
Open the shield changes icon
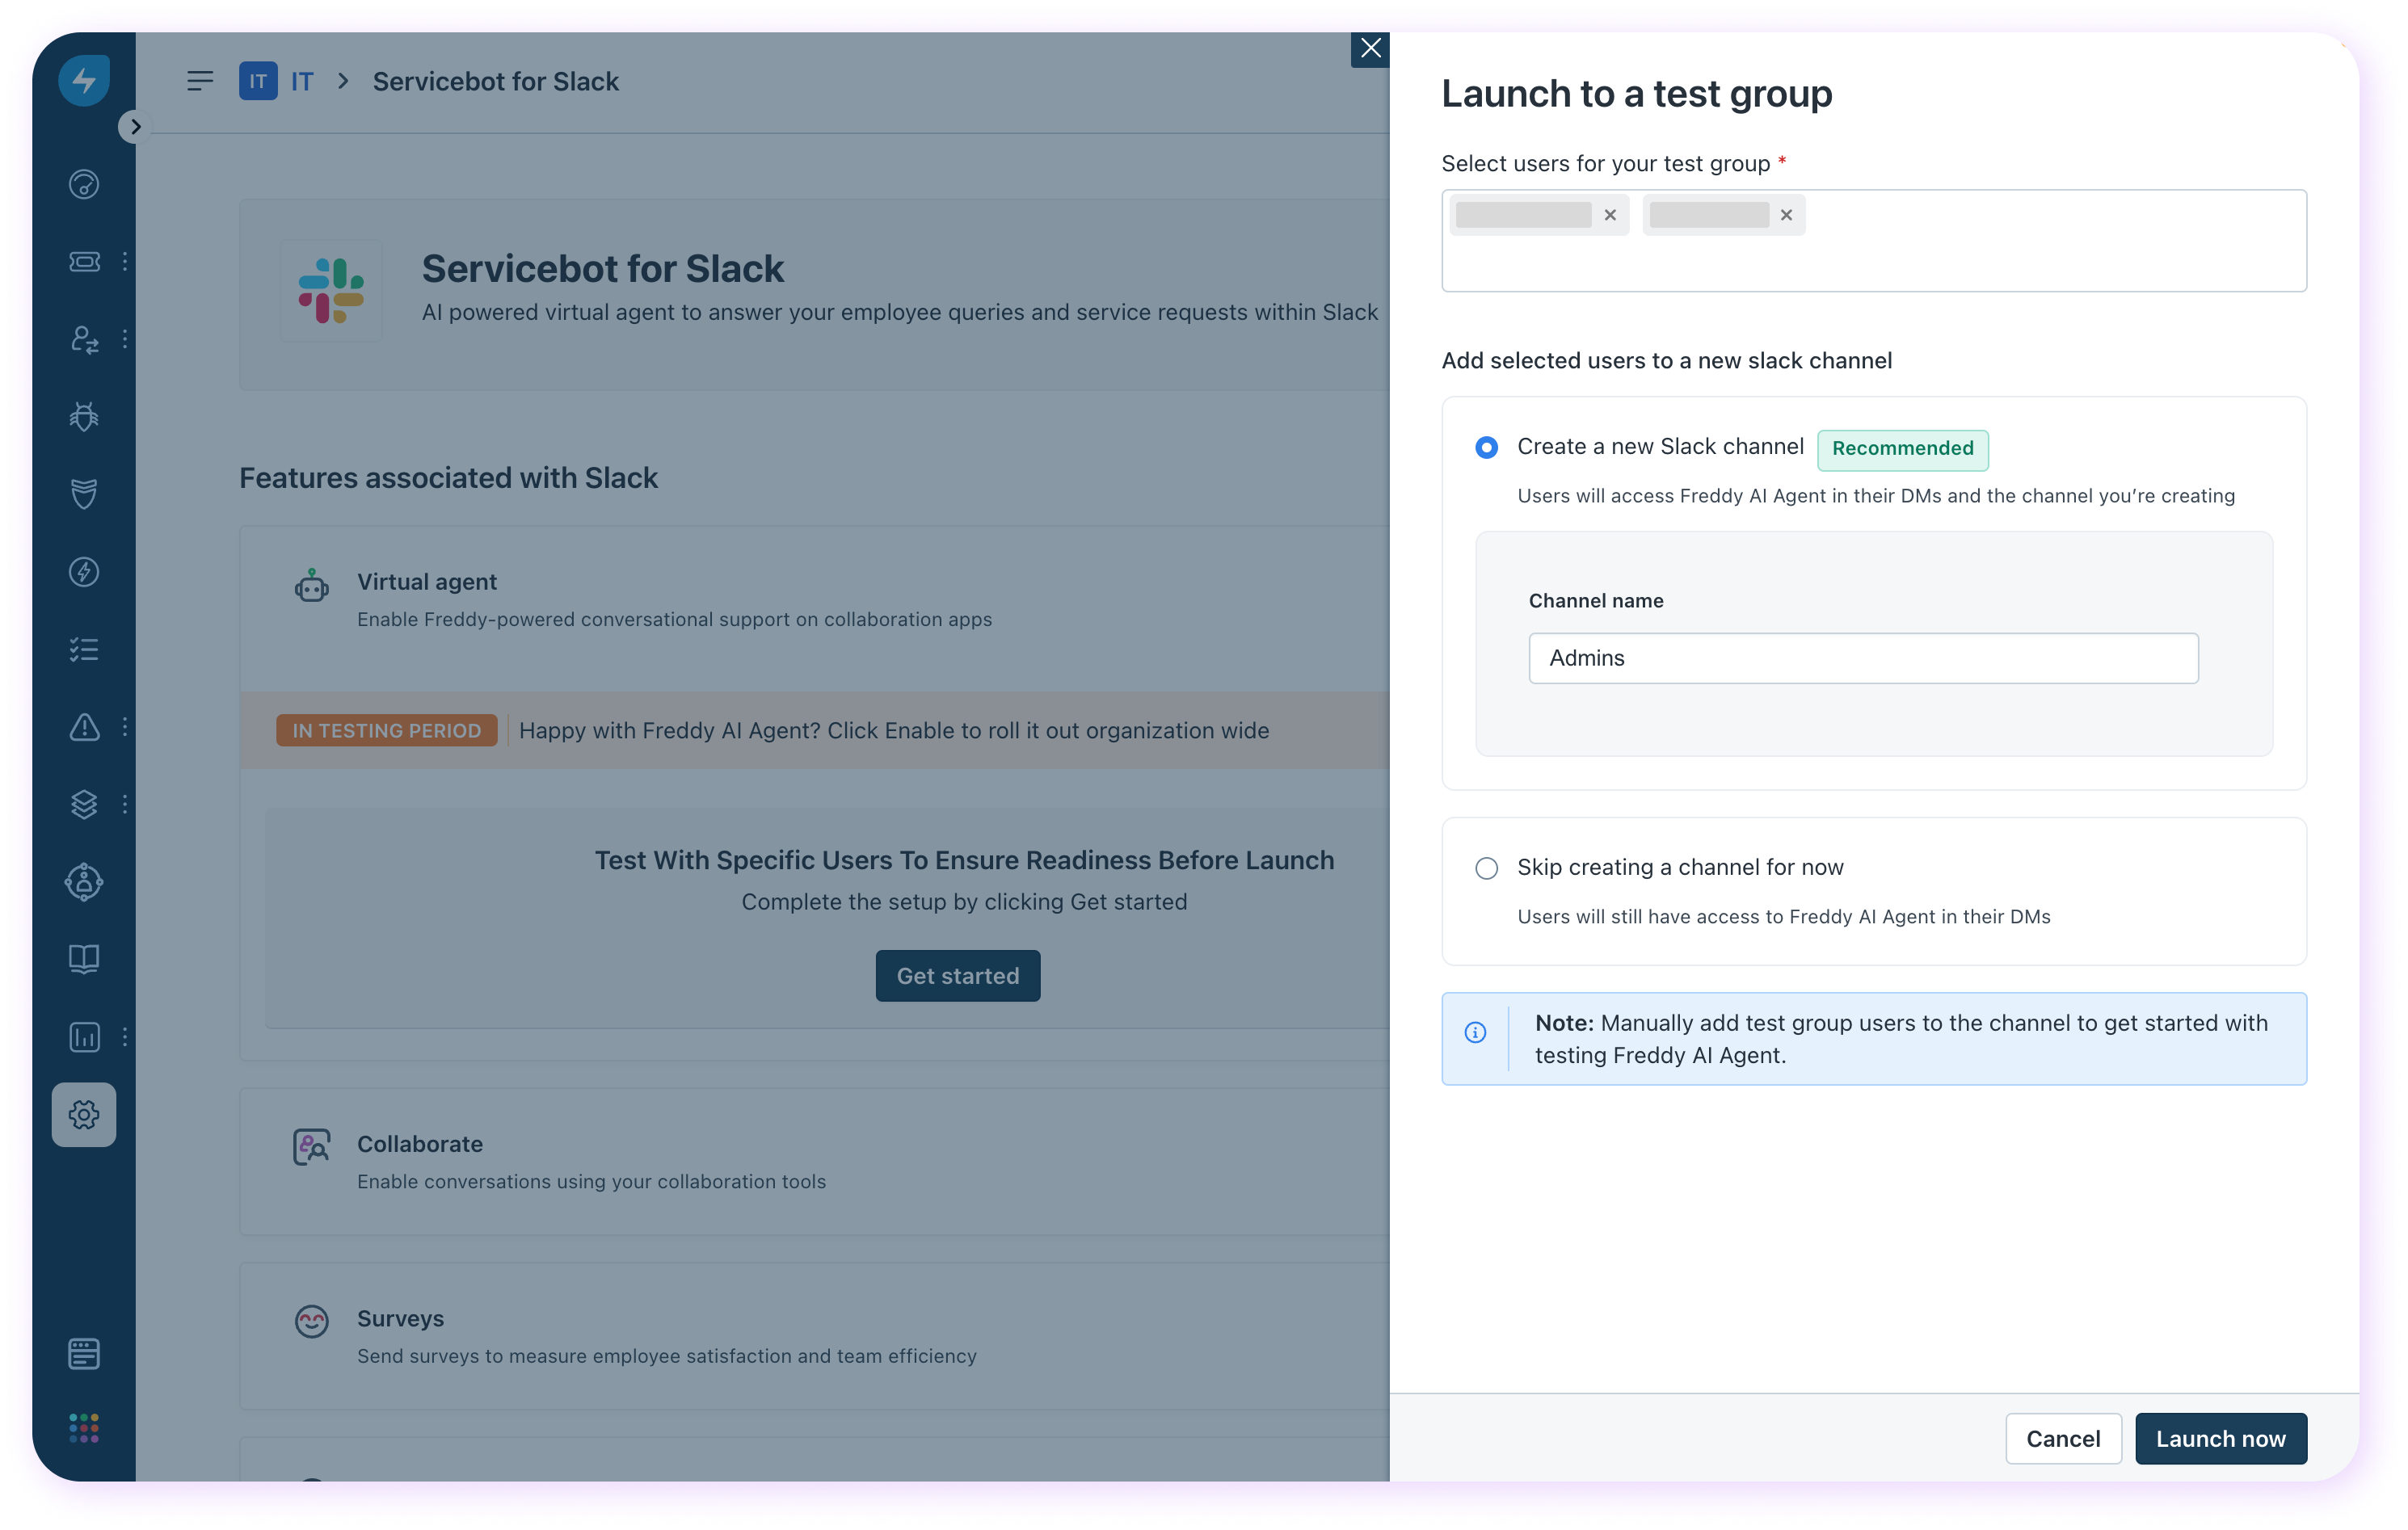[84, 494]
